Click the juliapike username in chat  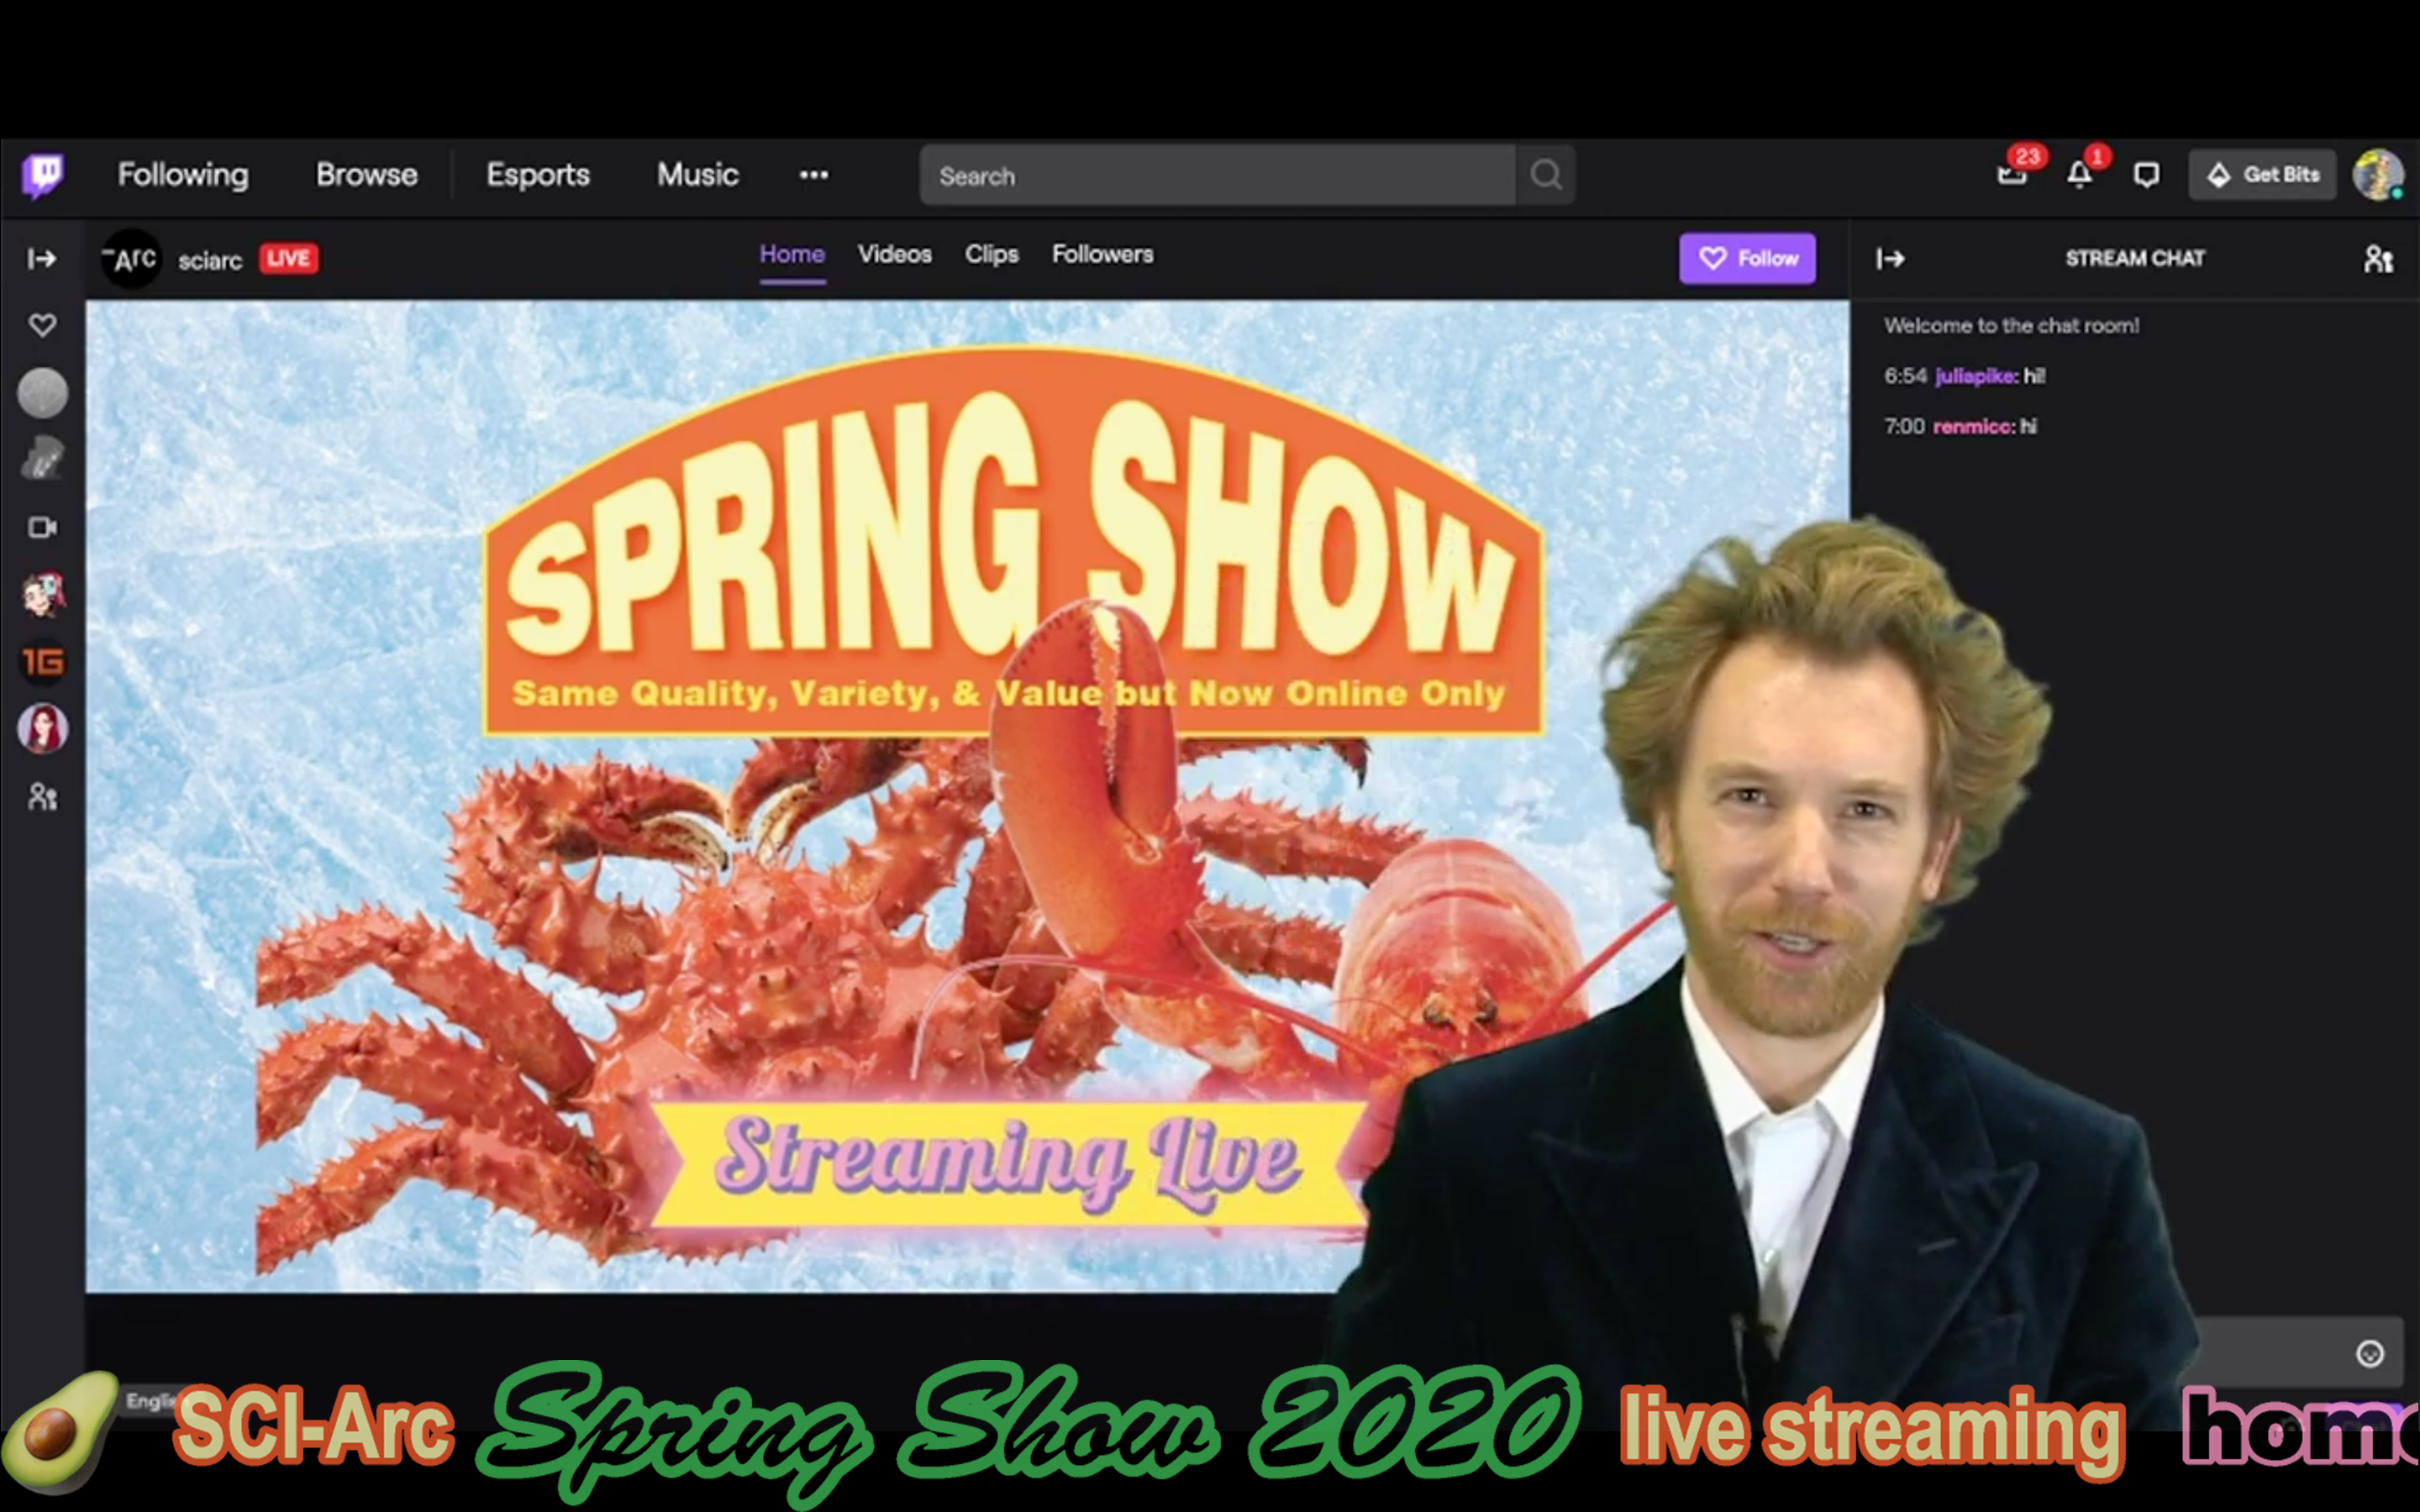coord(1975,376)
